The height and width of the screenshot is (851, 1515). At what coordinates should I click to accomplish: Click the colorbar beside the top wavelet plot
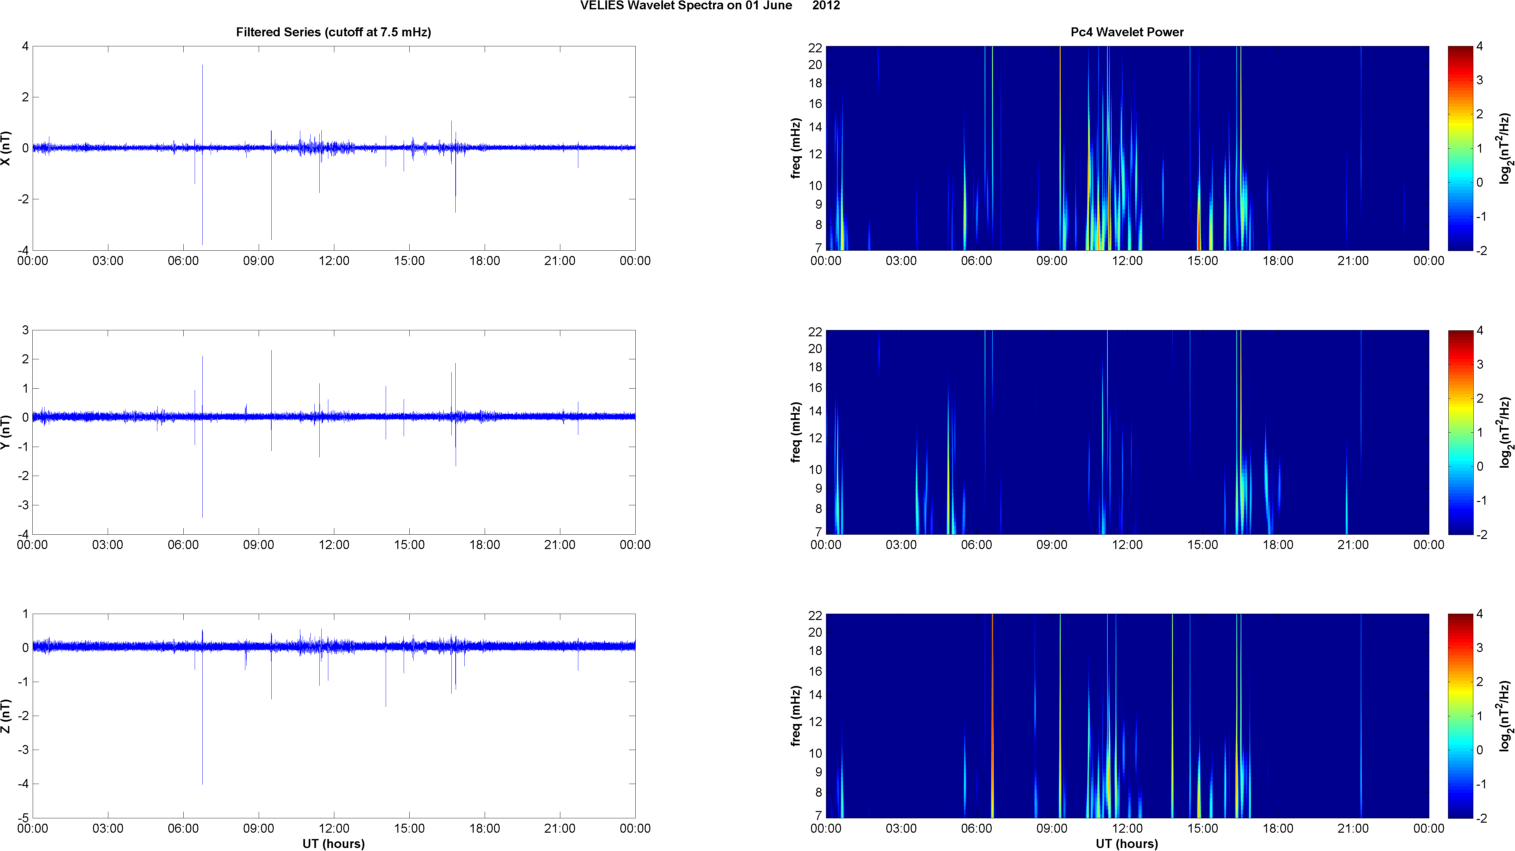click(1460, 148)
